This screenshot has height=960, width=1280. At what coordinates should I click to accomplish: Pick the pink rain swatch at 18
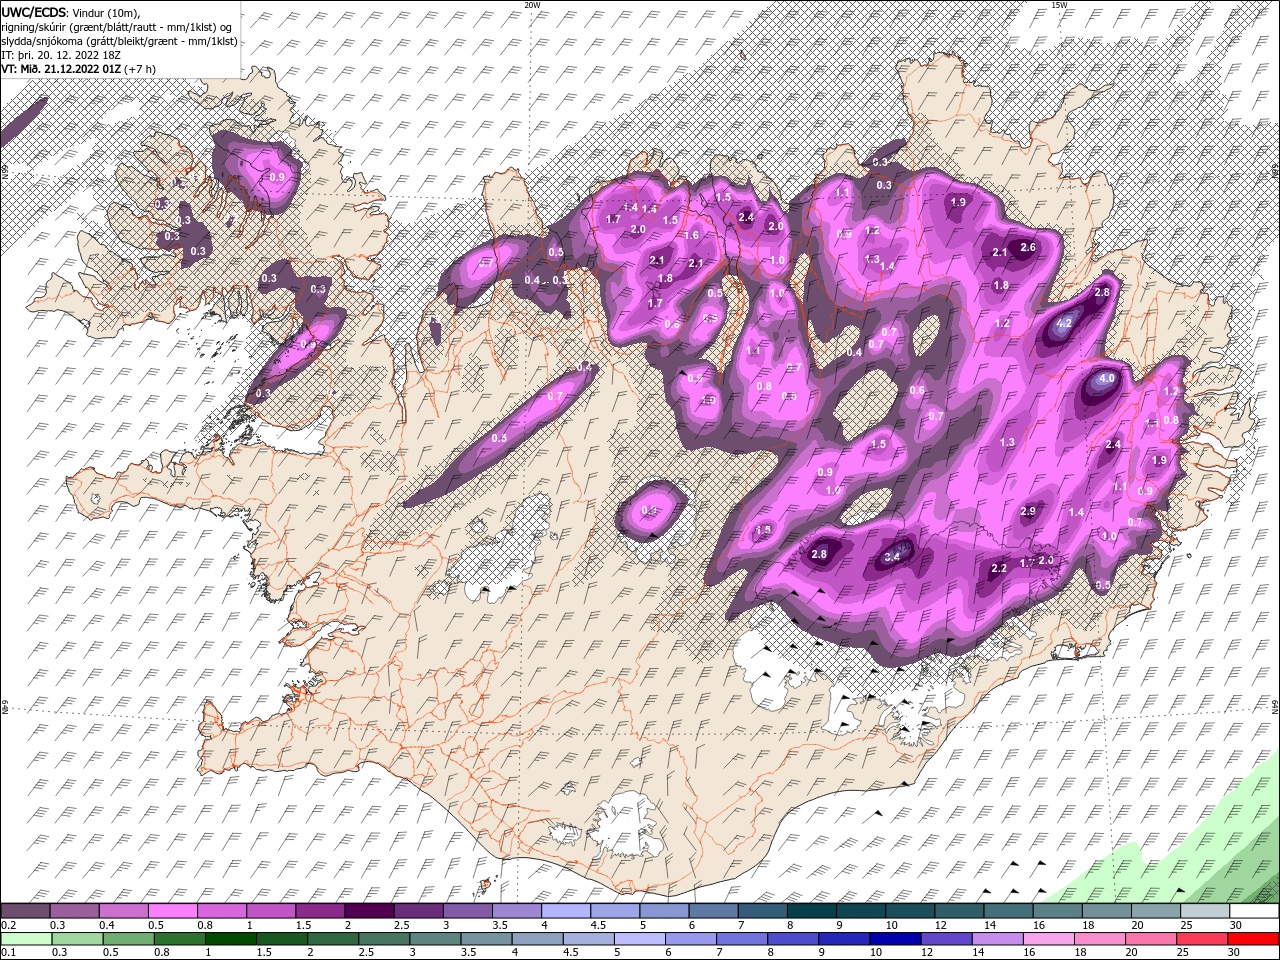coord(1098,938)
